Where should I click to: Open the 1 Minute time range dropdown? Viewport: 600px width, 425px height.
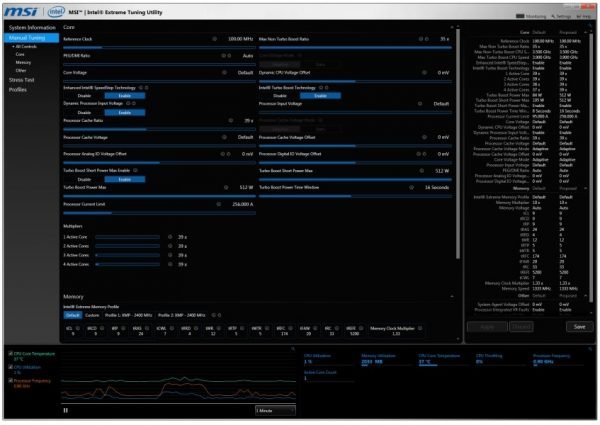point(275,410)
